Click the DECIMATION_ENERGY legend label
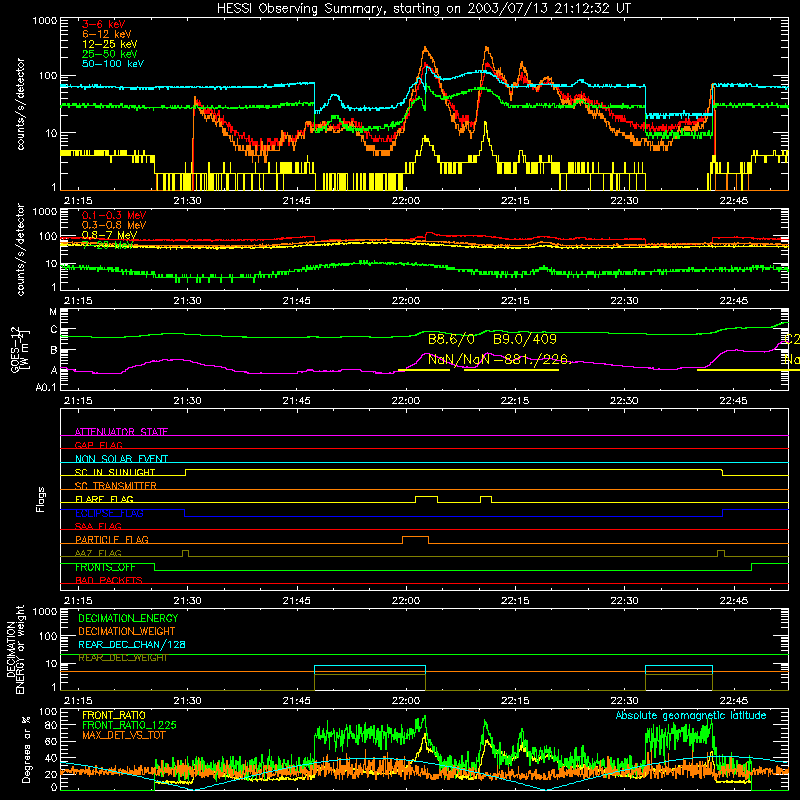 click(128, 618)
